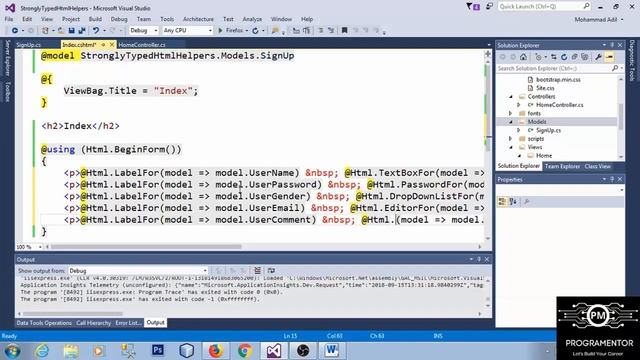Open the Call Hierarchy tab
Image resolution: width=640 pixels, height=360 pixels.
[93, 323]
